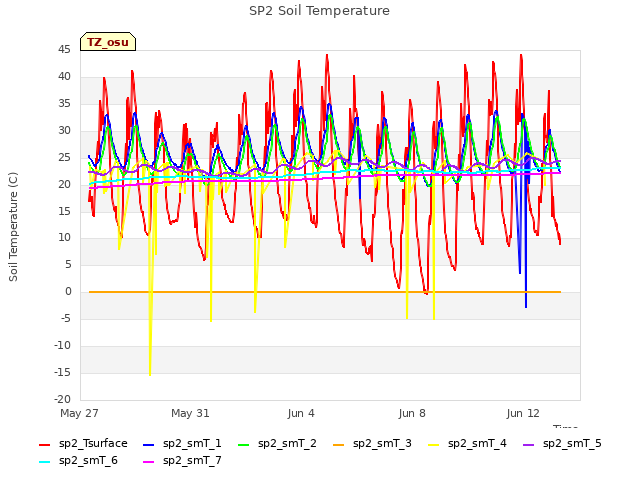Click the 25 y-axis tick label
Viewport: 640px width, 480px height.
pyautogui.click(x=64, y=157)
